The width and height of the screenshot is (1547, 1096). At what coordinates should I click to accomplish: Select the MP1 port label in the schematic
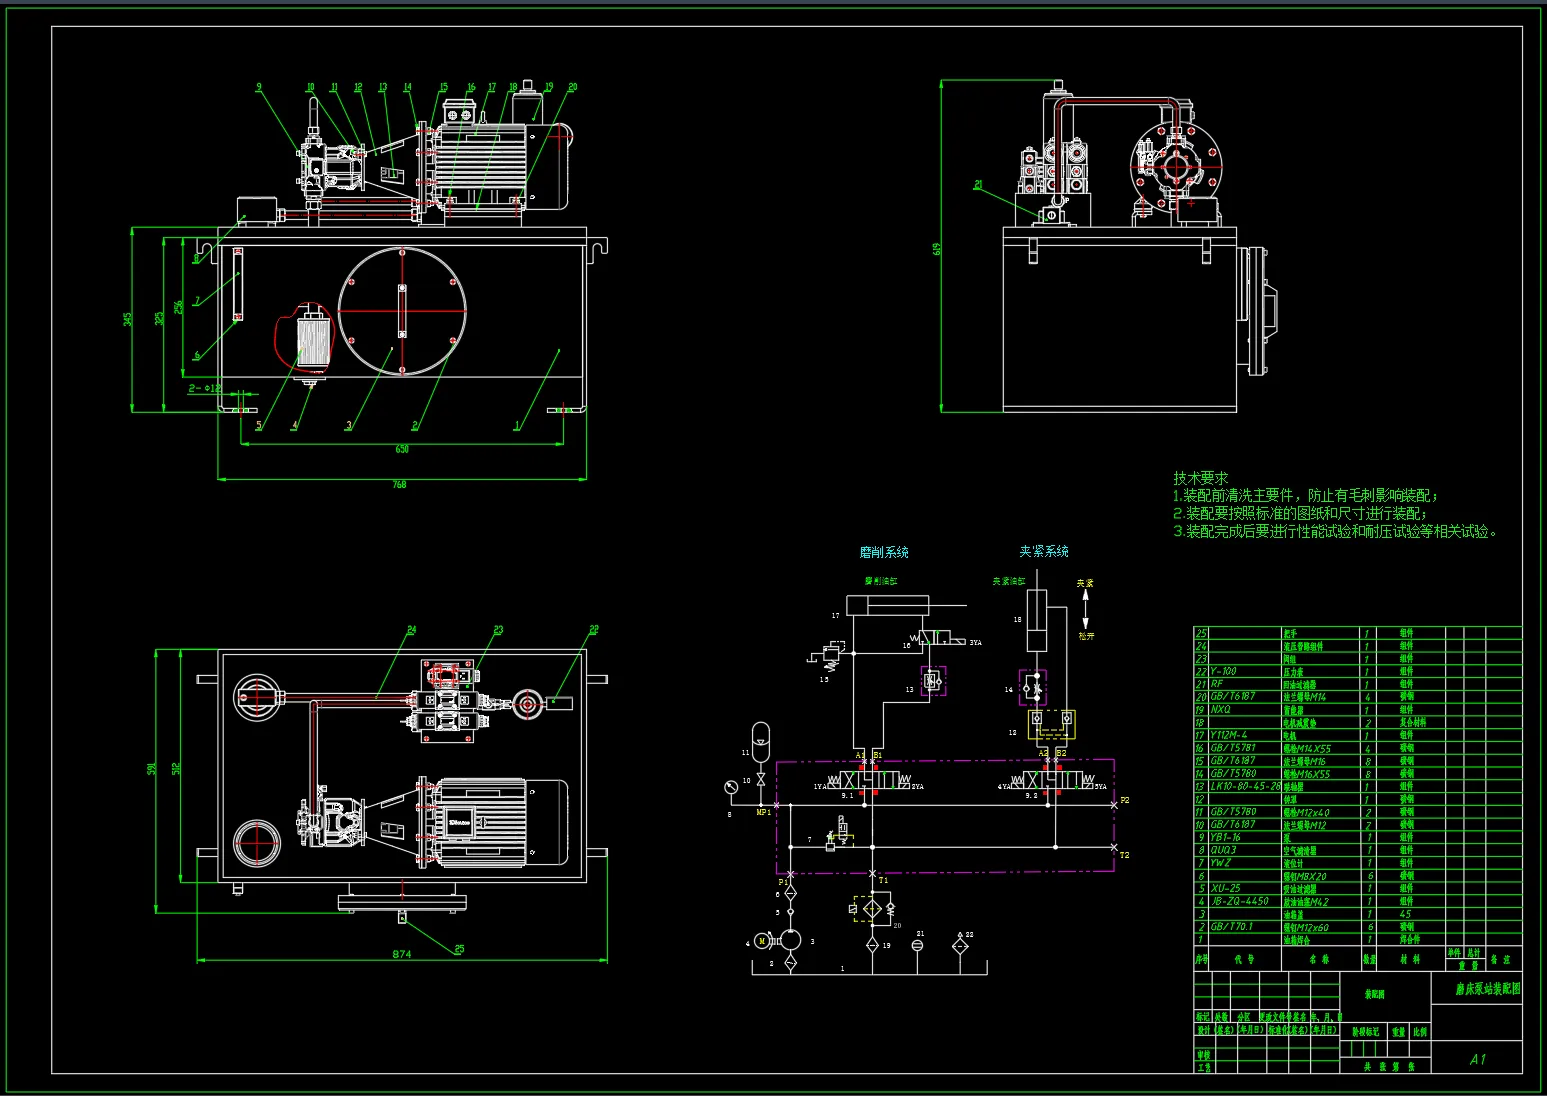(x=763, y=812)
